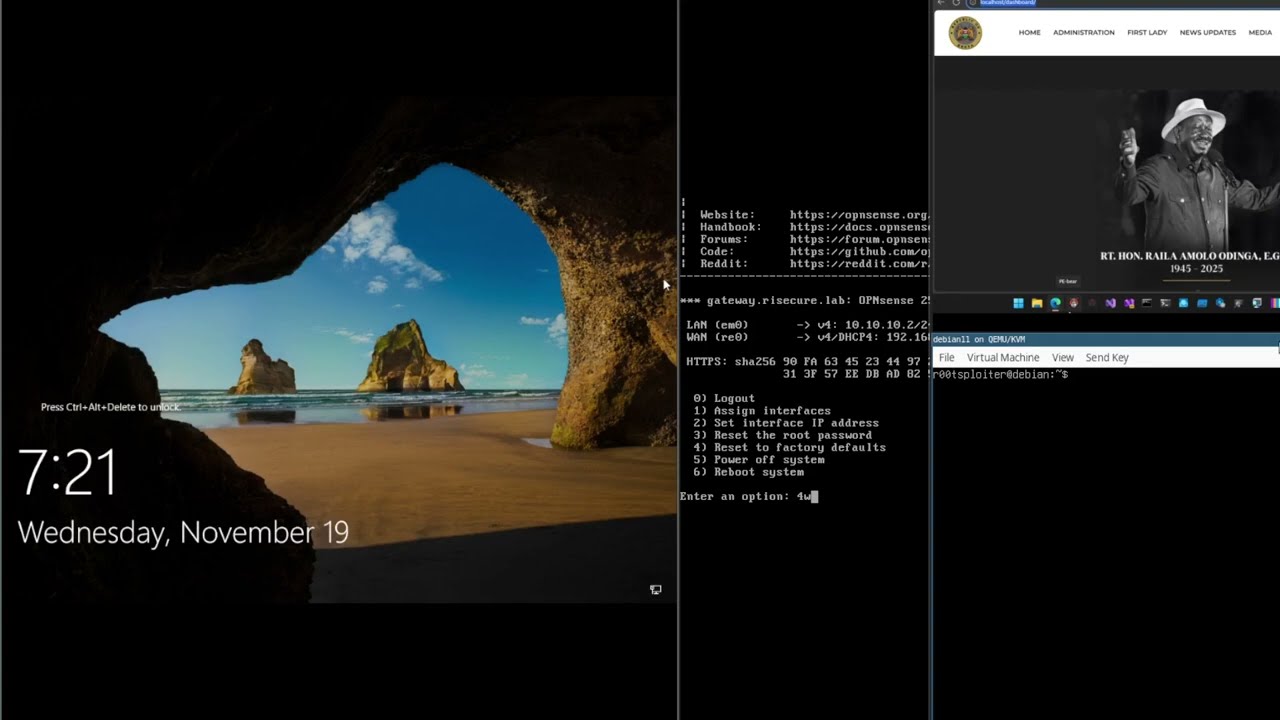The width and height of the screenshot is (1280, 720).
Task: Click 'Press Ctrl+Alt+Delete to unlock' text
Action: click(111, 407)
